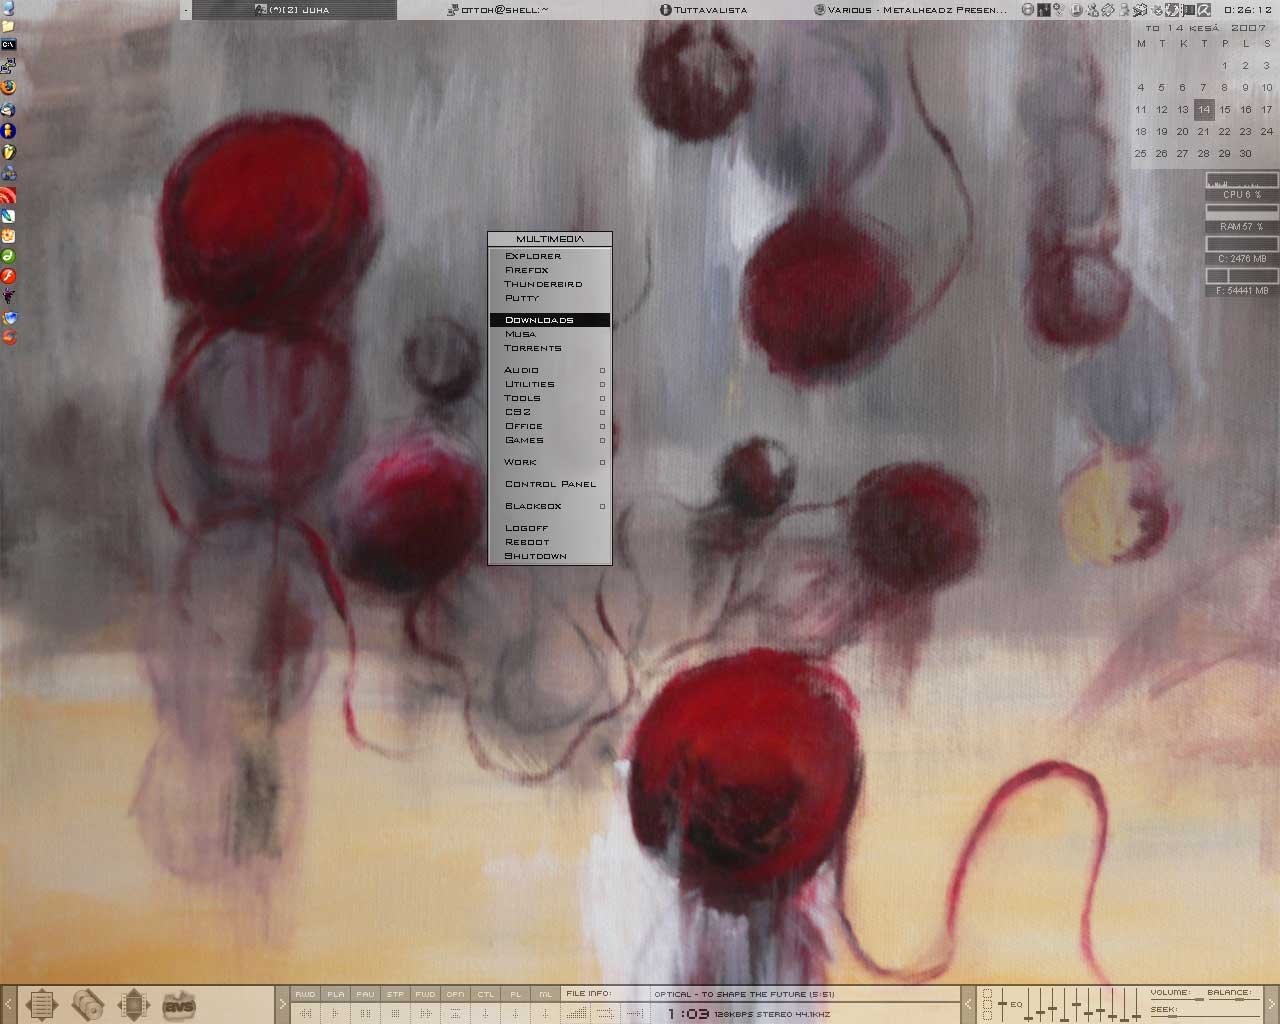The width and height of the screenshot is (1280, 1024).
Task: Choose Shutdown in the menu
Action: (x=550, y=556)
